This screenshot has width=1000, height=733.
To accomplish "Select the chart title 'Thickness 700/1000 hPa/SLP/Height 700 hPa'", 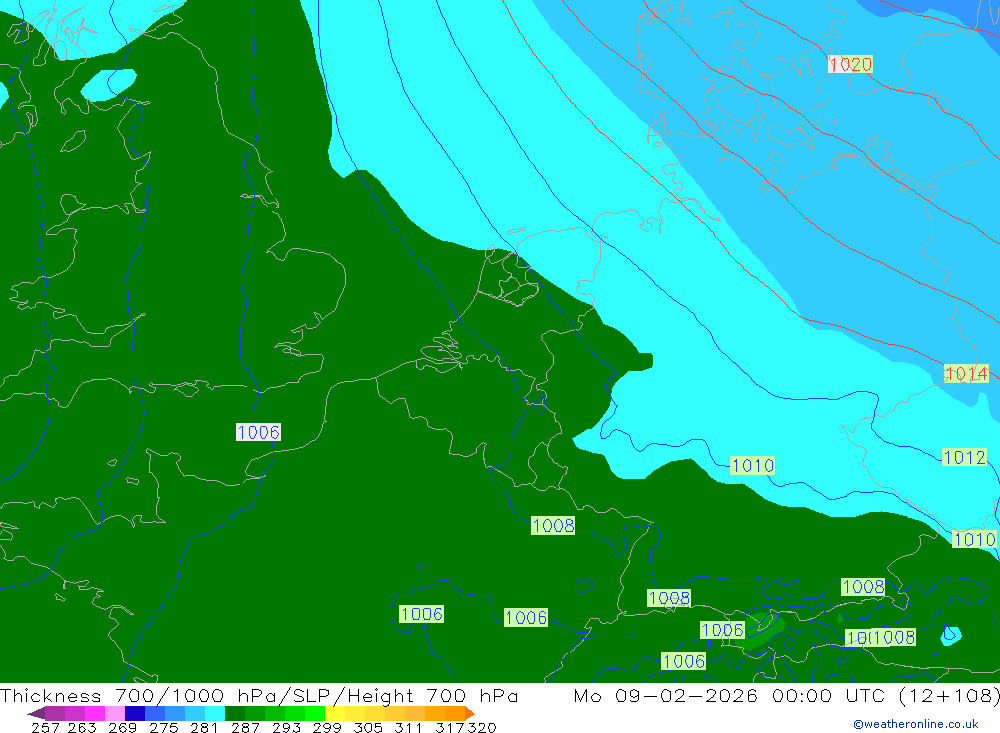I will click(259, 695).
